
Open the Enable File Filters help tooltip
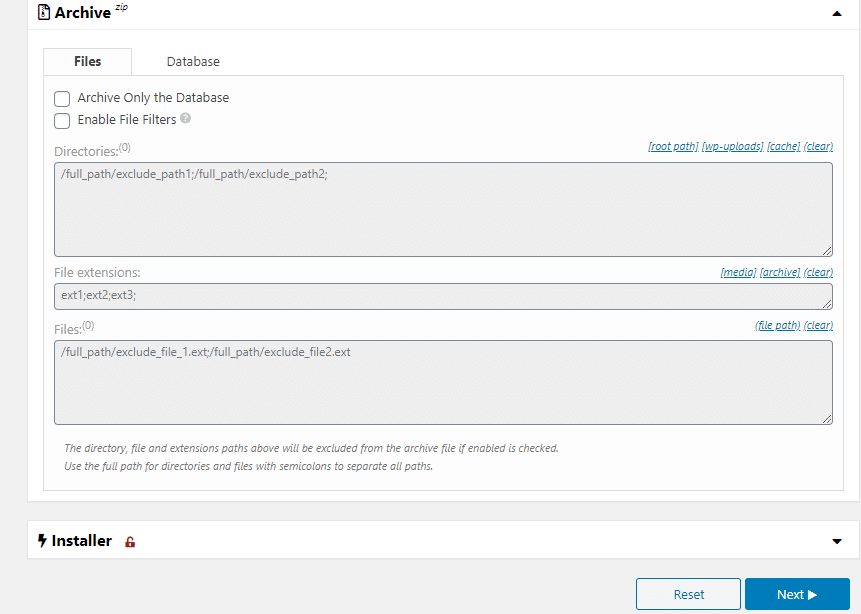pos(186,118)
